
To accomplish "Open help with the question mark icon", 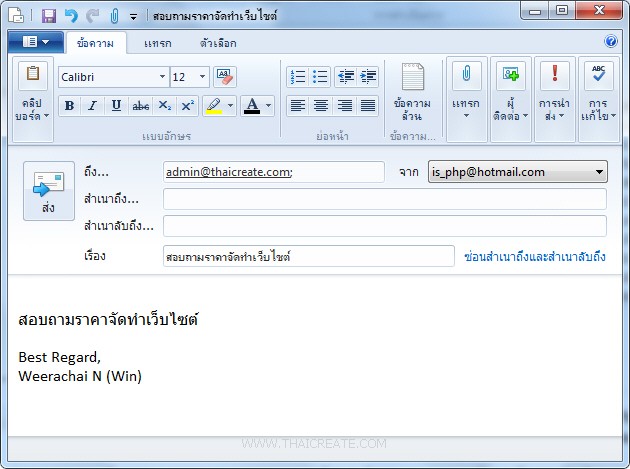I will coord(611,41).
